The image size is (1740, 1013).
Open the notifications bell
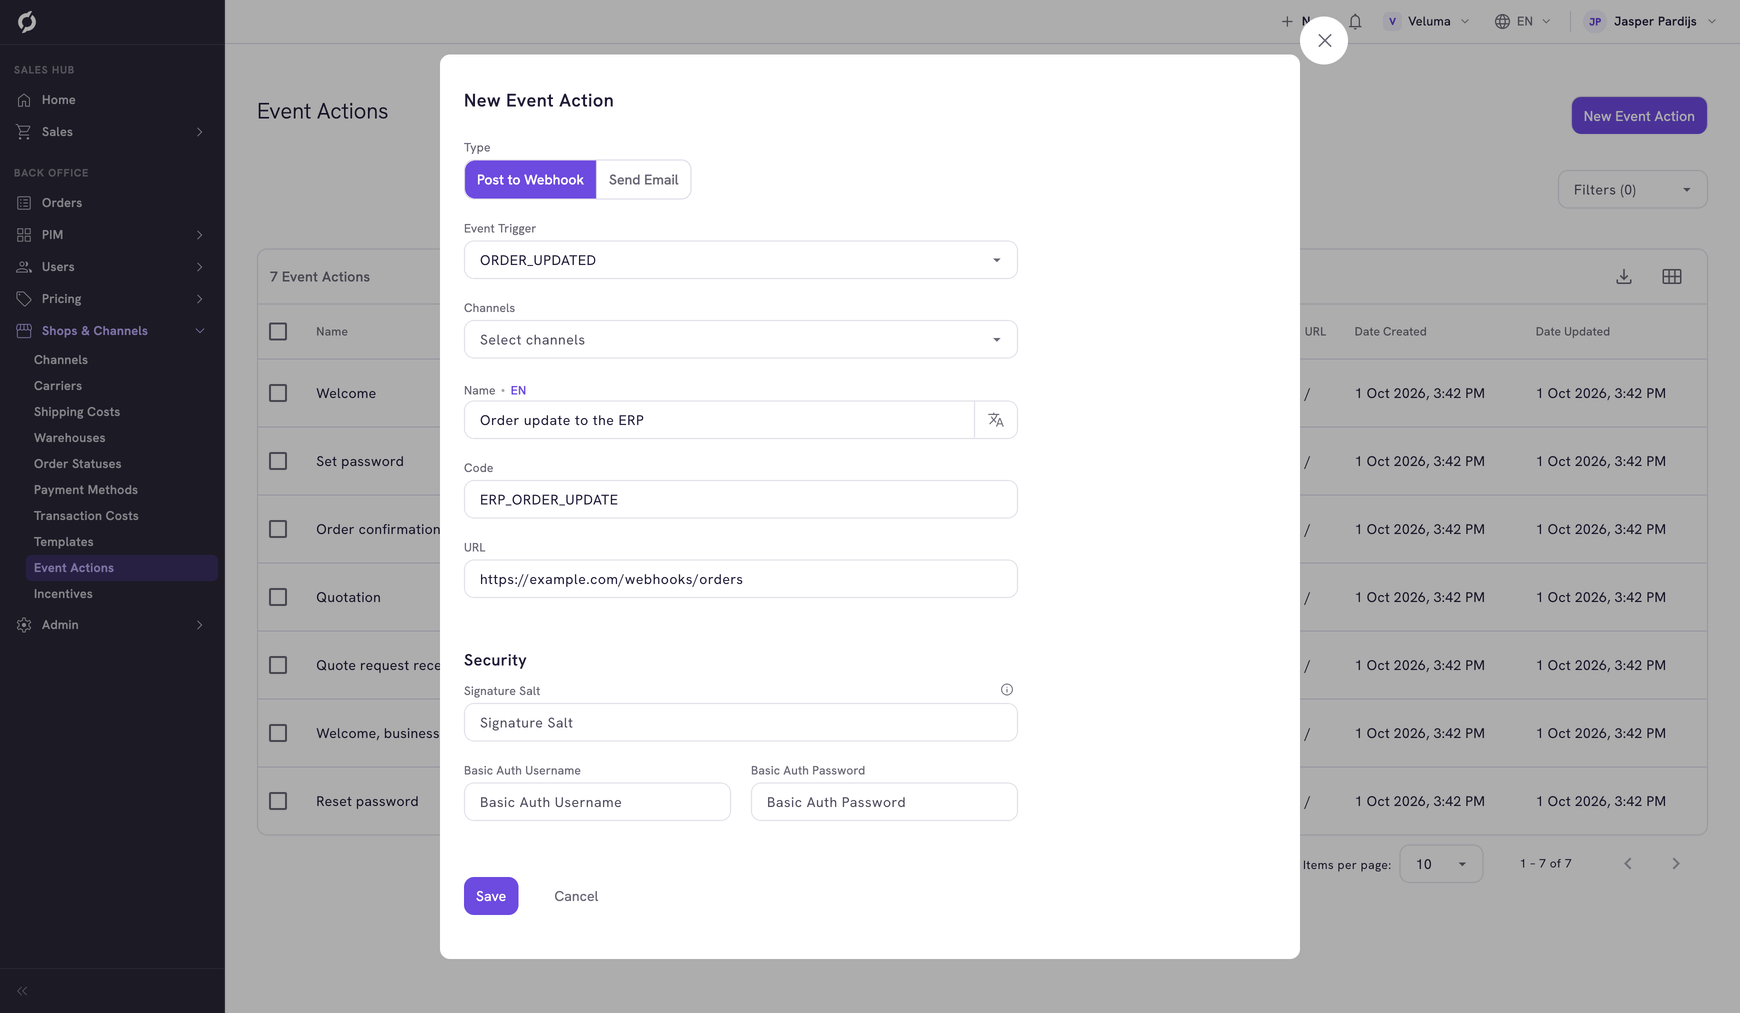(x=1355, y=21)
